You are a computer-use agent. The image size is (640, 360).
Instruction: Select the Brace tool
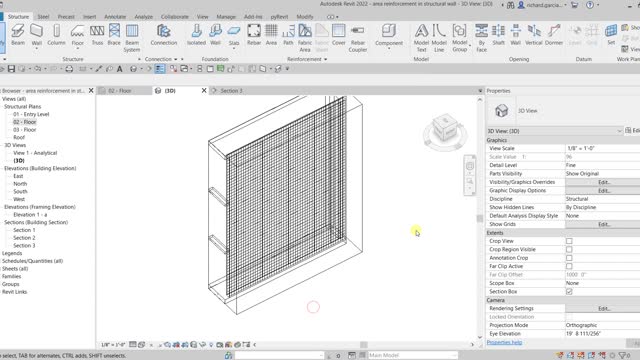pos(114,35)
